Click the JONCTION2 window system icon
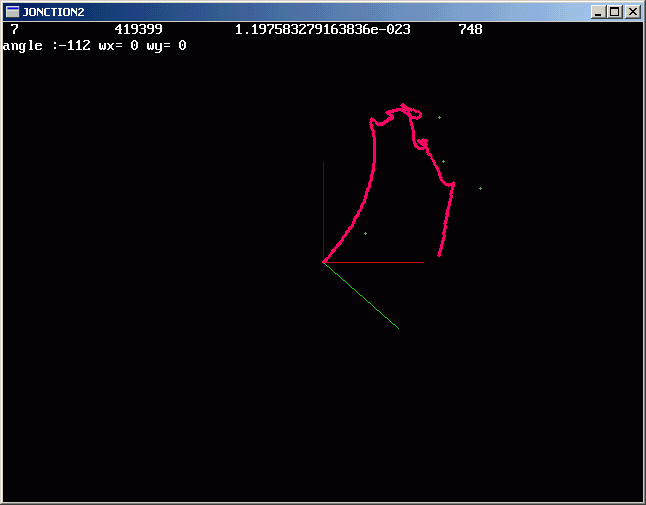This screenshot has width=646, height=505. 12,12
